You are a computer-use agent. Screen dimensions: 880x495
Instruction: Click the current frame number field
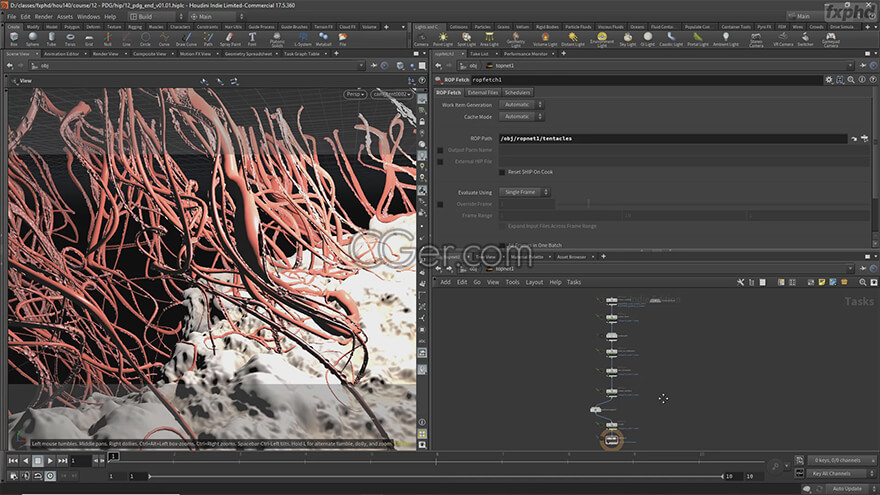click(x=80, y=461)
